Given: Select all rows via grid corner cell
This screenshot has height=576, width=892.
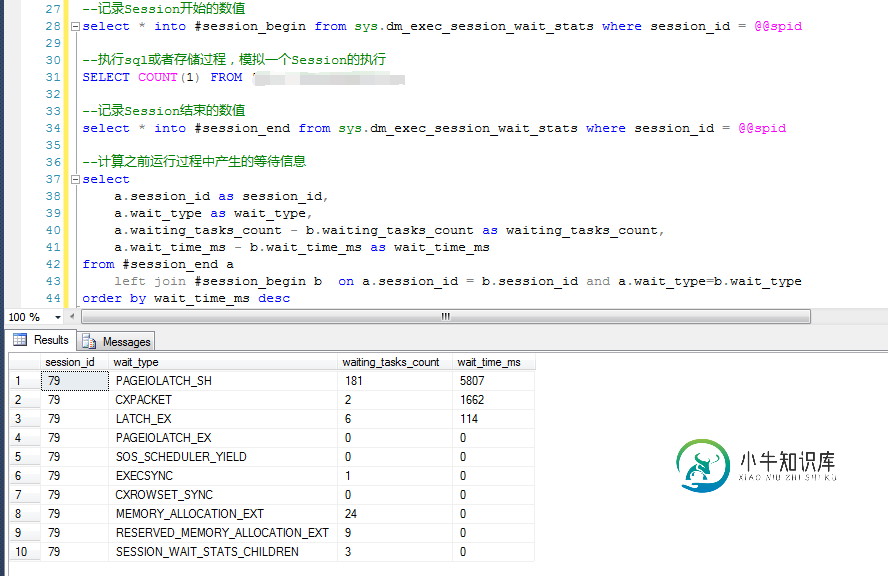Looking at the screenshot, I should (24, 362).
